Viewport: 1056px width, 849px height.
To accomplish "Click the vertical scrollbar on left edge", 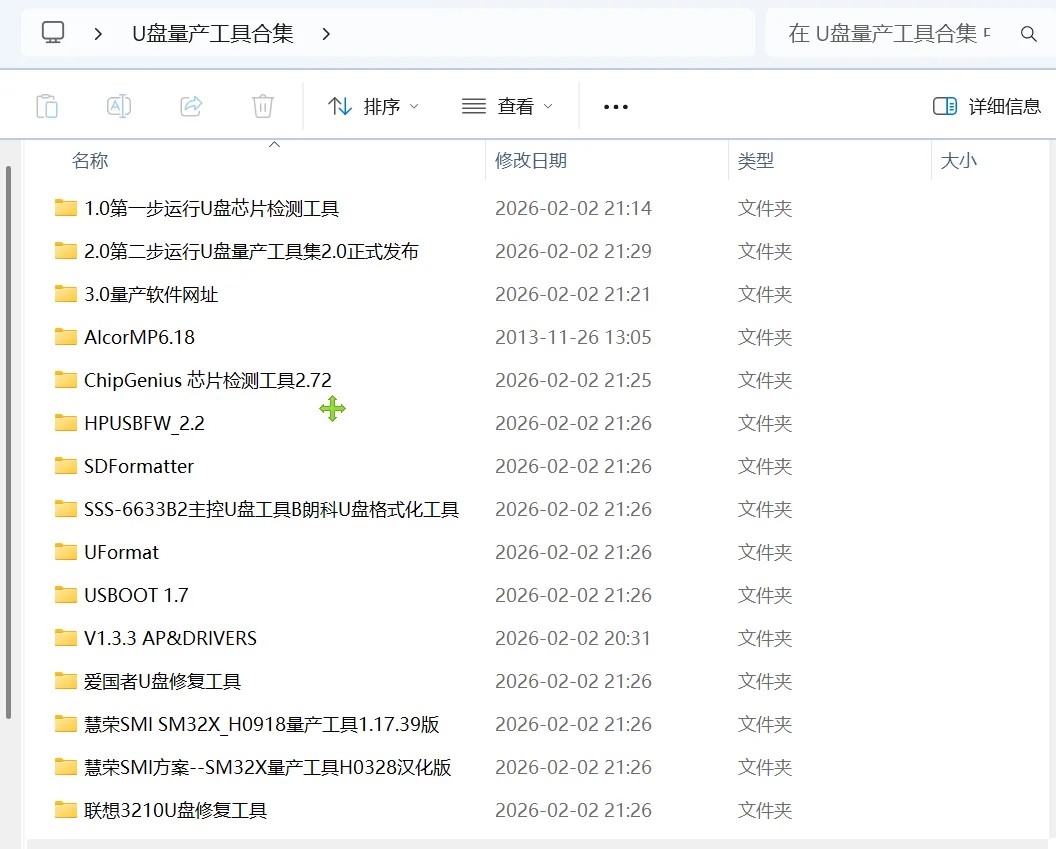I will coord(9,442).
